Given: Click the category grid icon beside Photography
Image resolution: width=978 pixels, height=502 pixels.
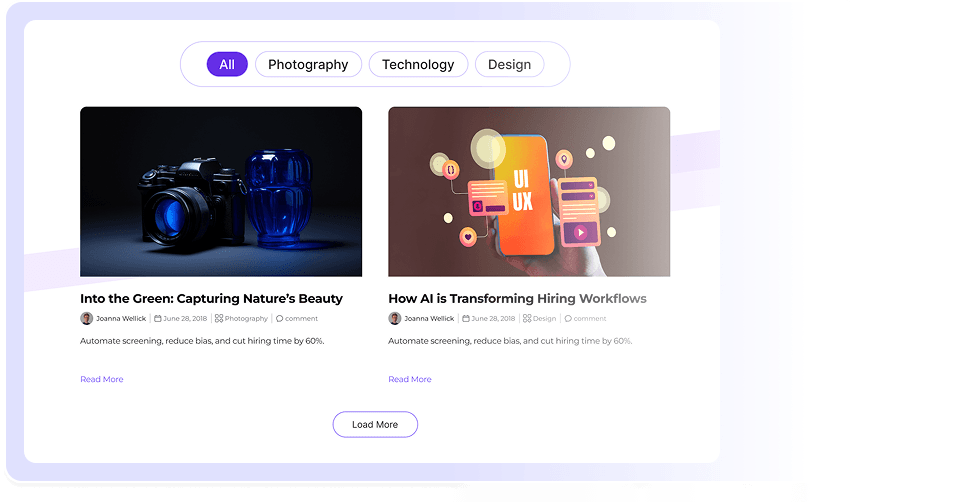Looking at the screenshot, I should (218, 319).
